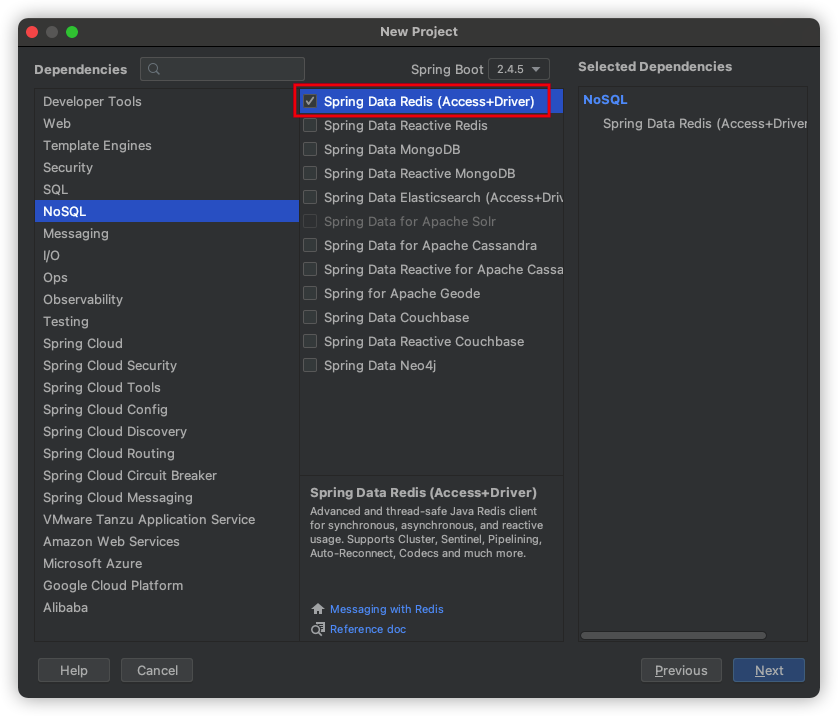The image size is (838, 716).
Task: Select Spring Cloud Circuit Breaker category
Action: click(x=167, y=476)
